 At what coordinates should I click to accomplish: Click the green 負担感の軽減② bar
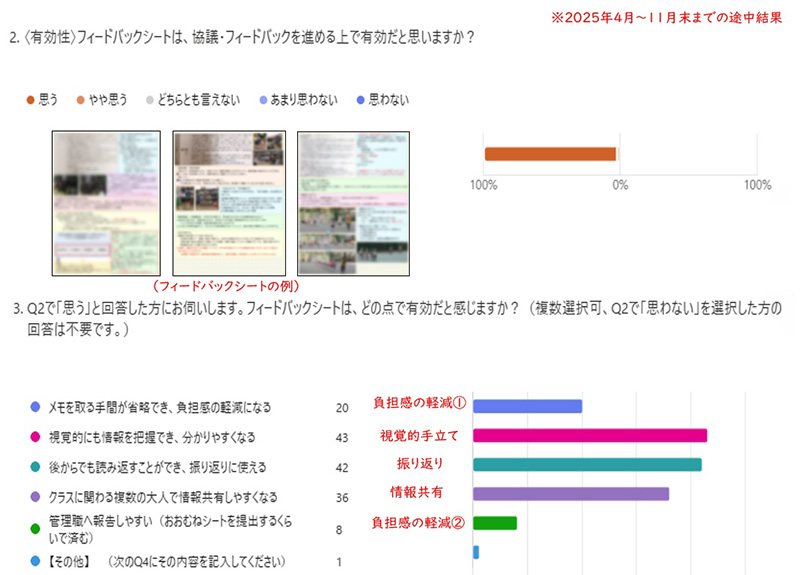[x=494, y=522]
